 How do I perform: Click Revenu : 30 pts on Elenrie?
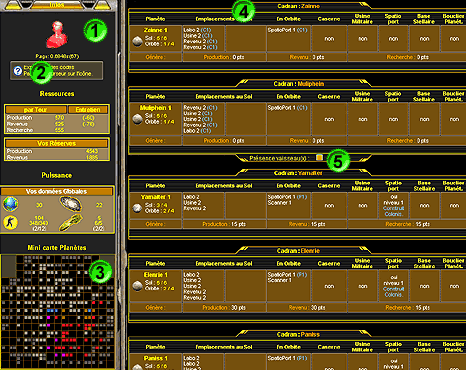(x=307, y=308)
